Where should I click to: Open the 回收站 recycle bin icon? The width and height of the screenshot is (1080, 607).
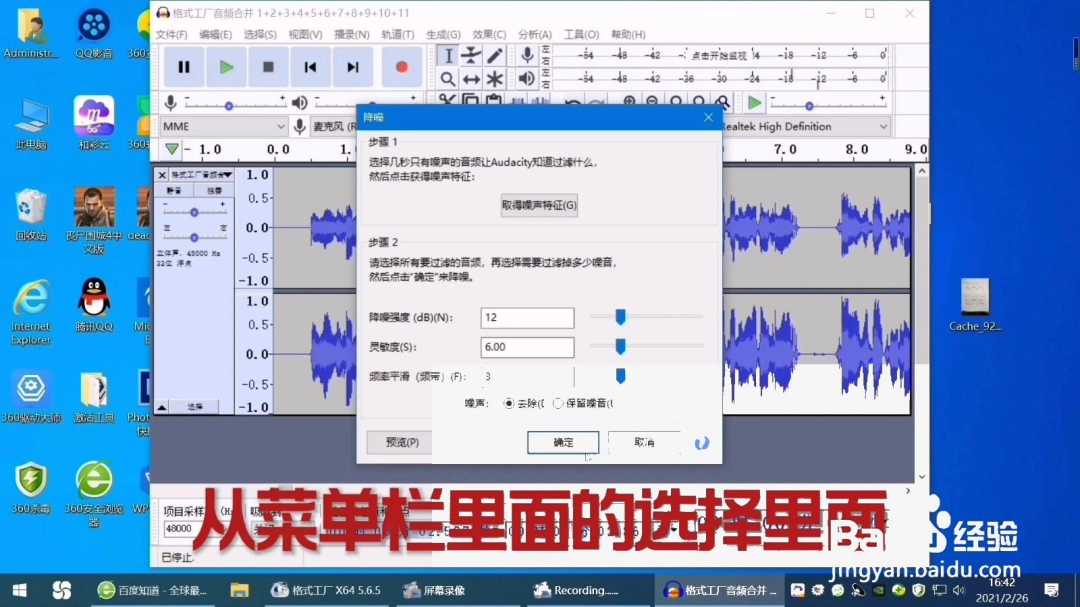tap(31, 214)
